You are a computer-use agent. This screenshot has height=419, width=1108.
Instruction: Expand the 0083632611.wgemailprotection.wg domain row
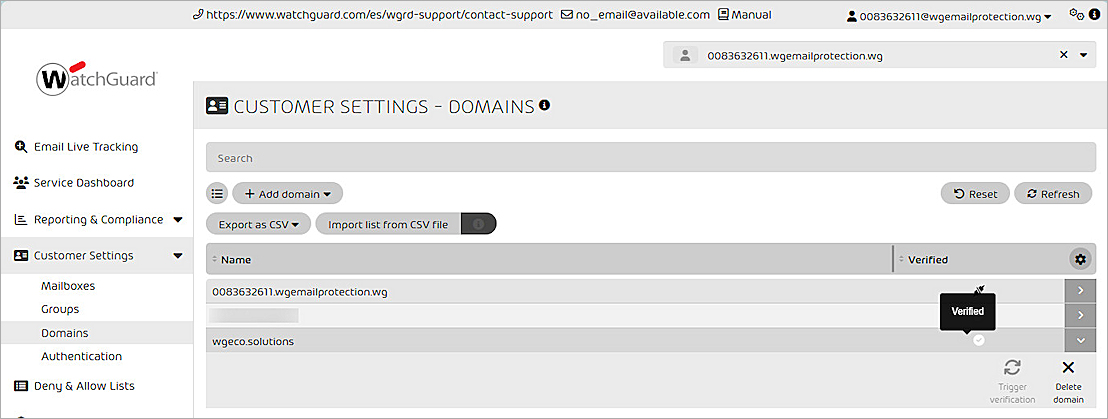(1079, 291)
